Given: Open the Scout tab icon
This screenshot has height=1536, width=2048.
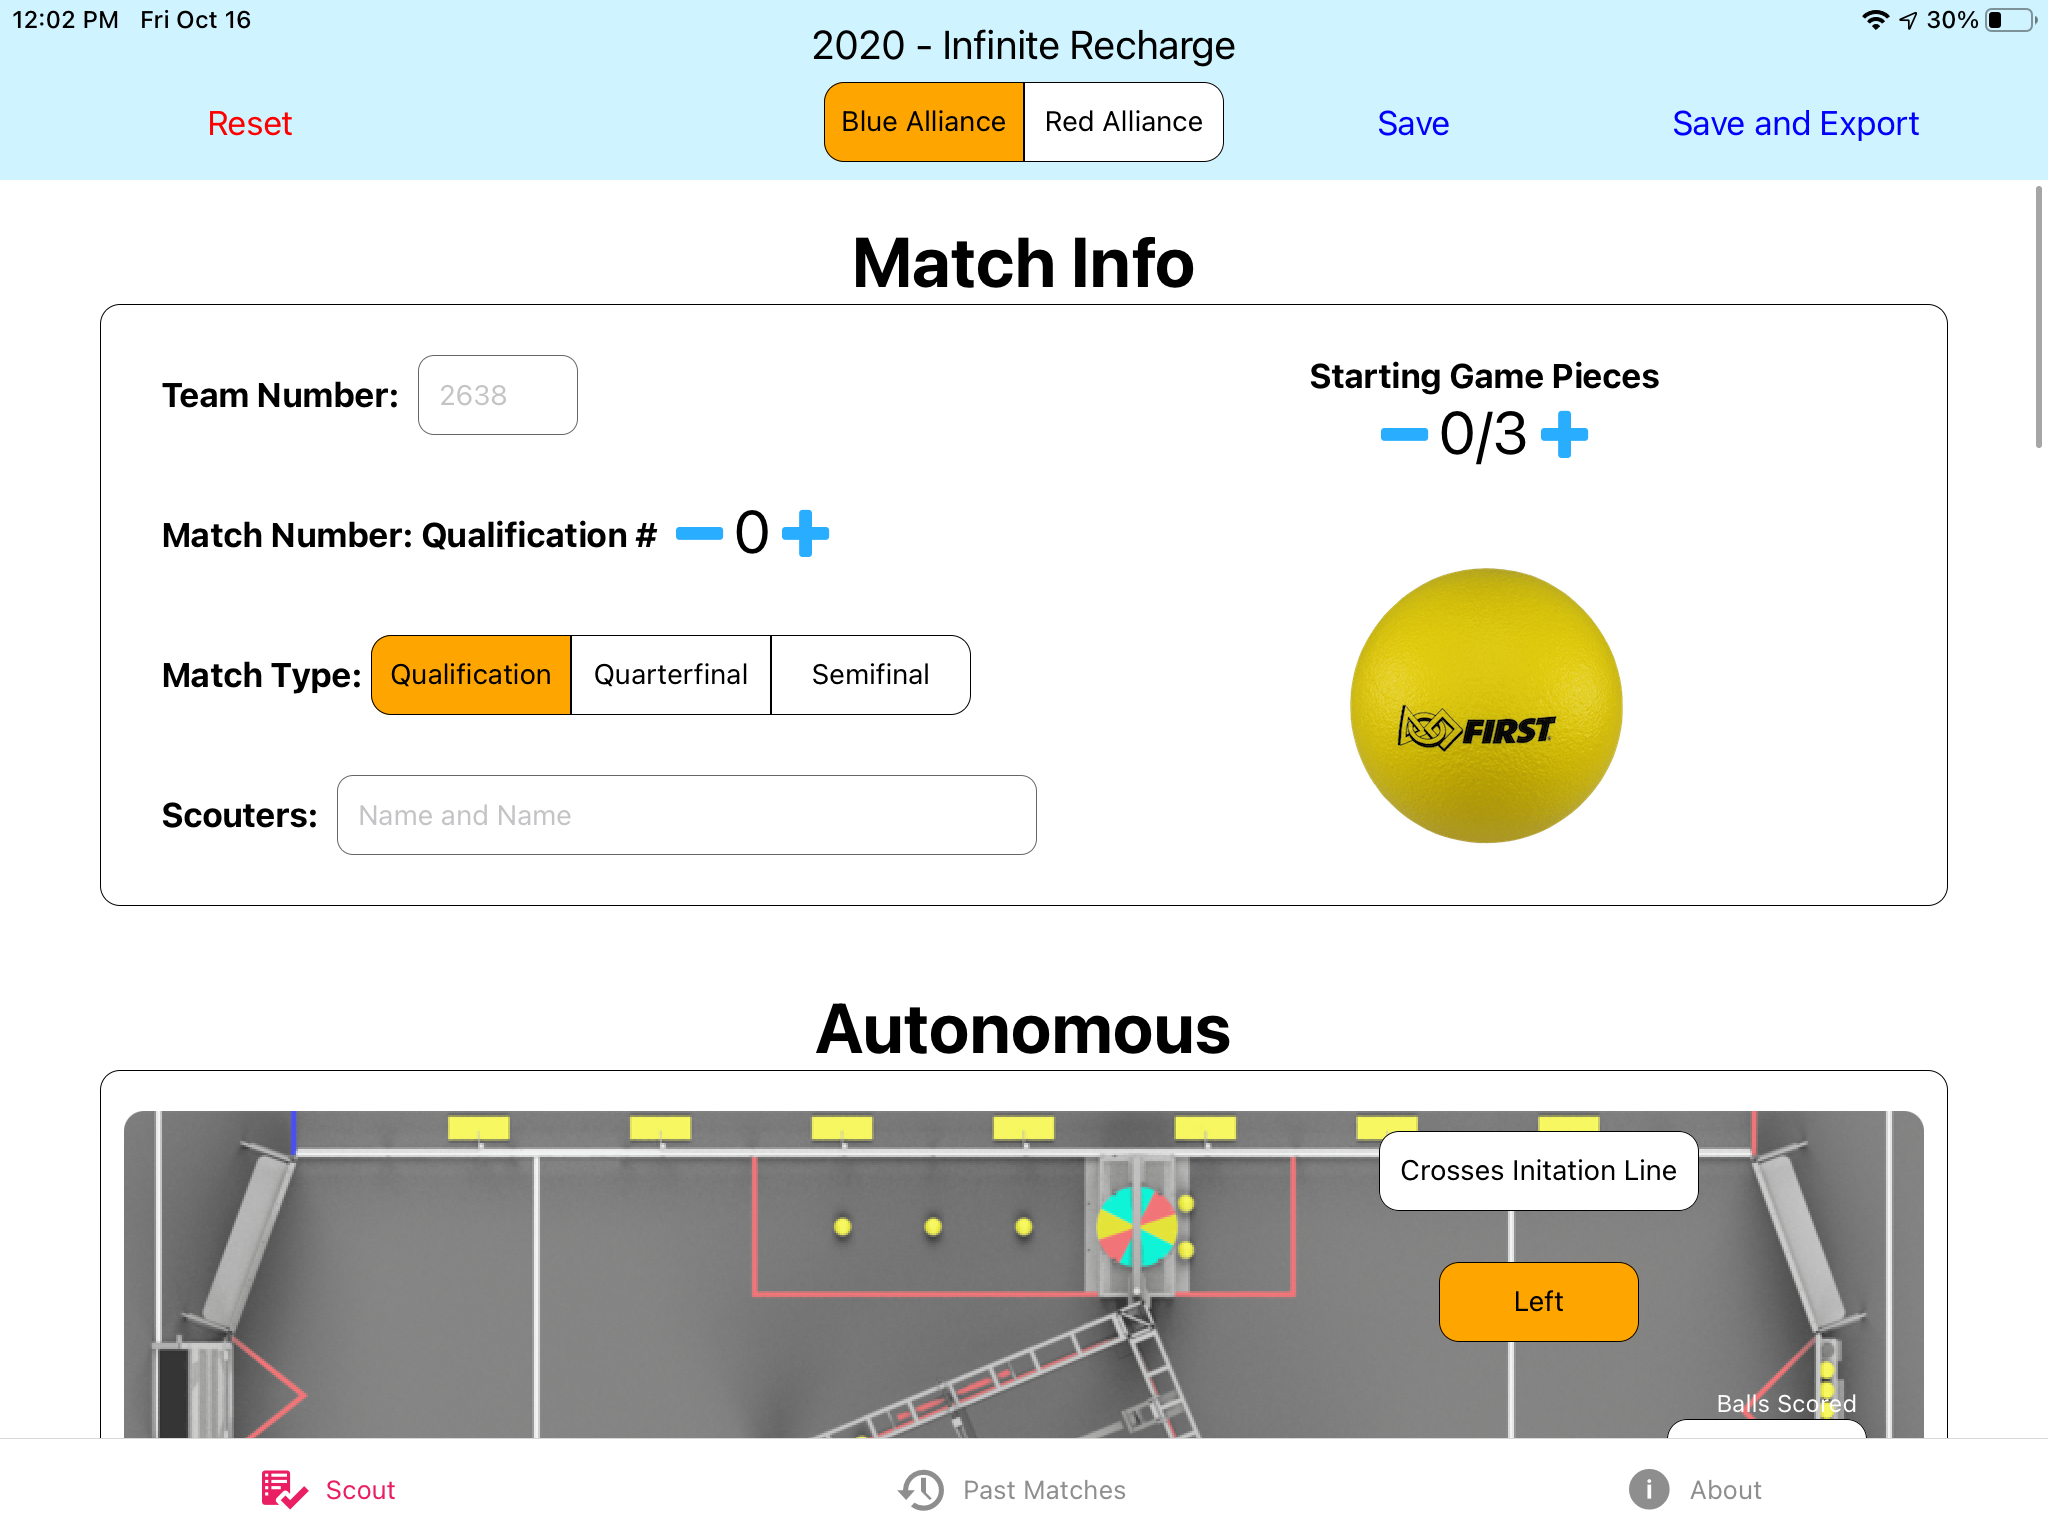Looking at the screenshot, I should tap(284, 1489).
